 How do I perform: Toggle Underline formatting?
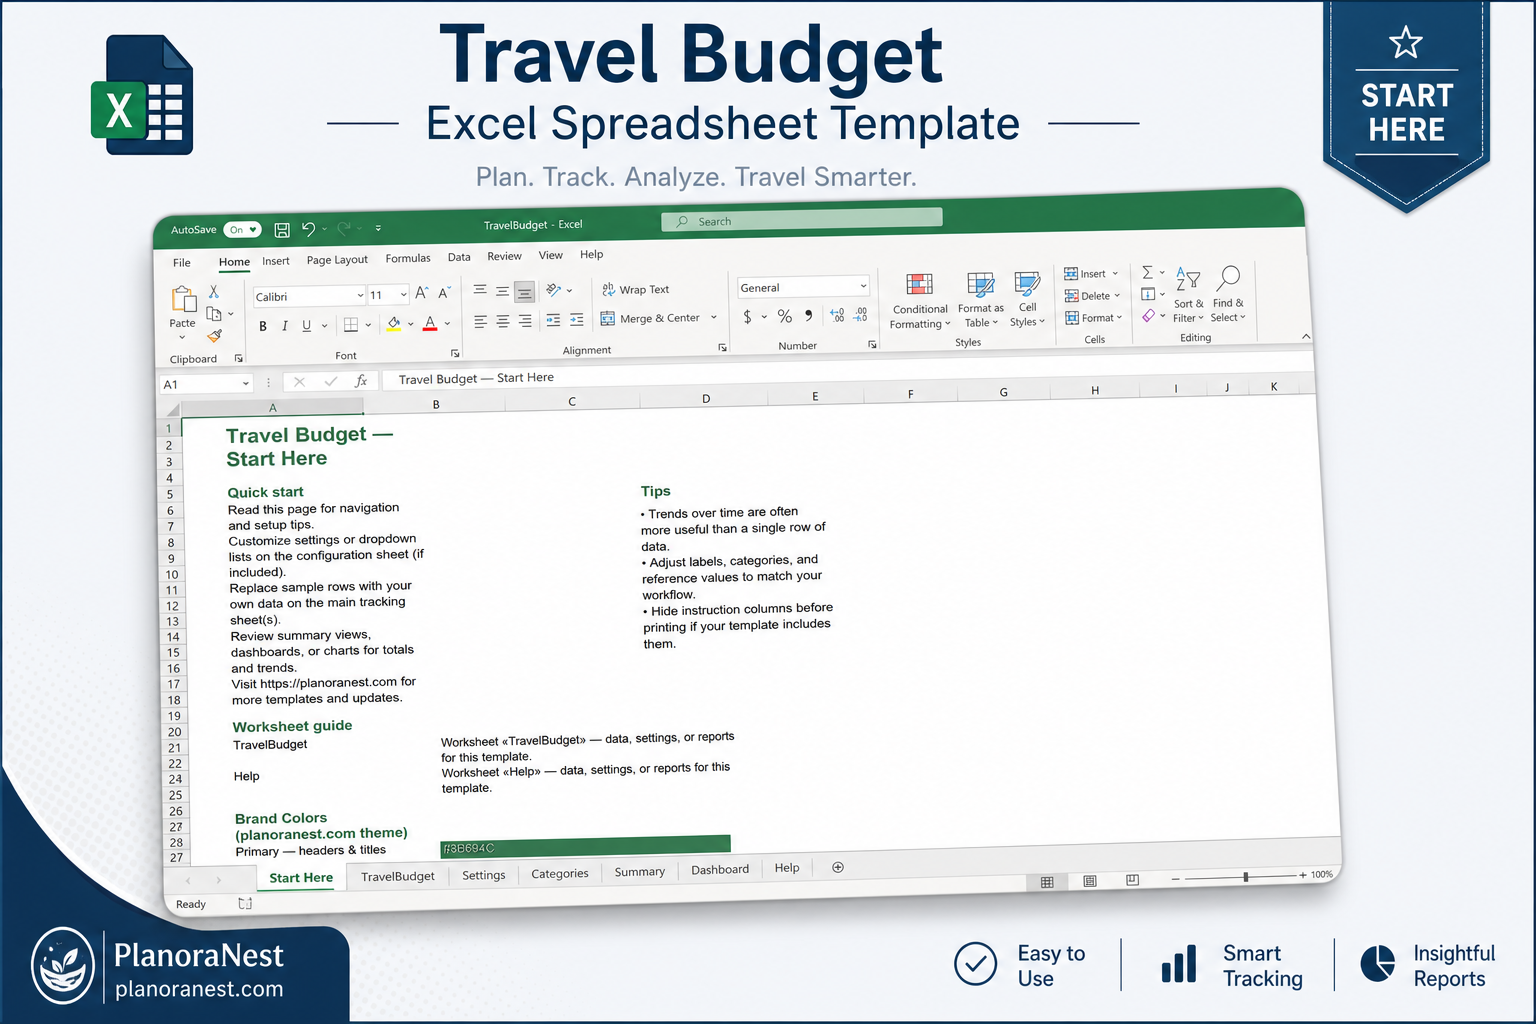306,325
